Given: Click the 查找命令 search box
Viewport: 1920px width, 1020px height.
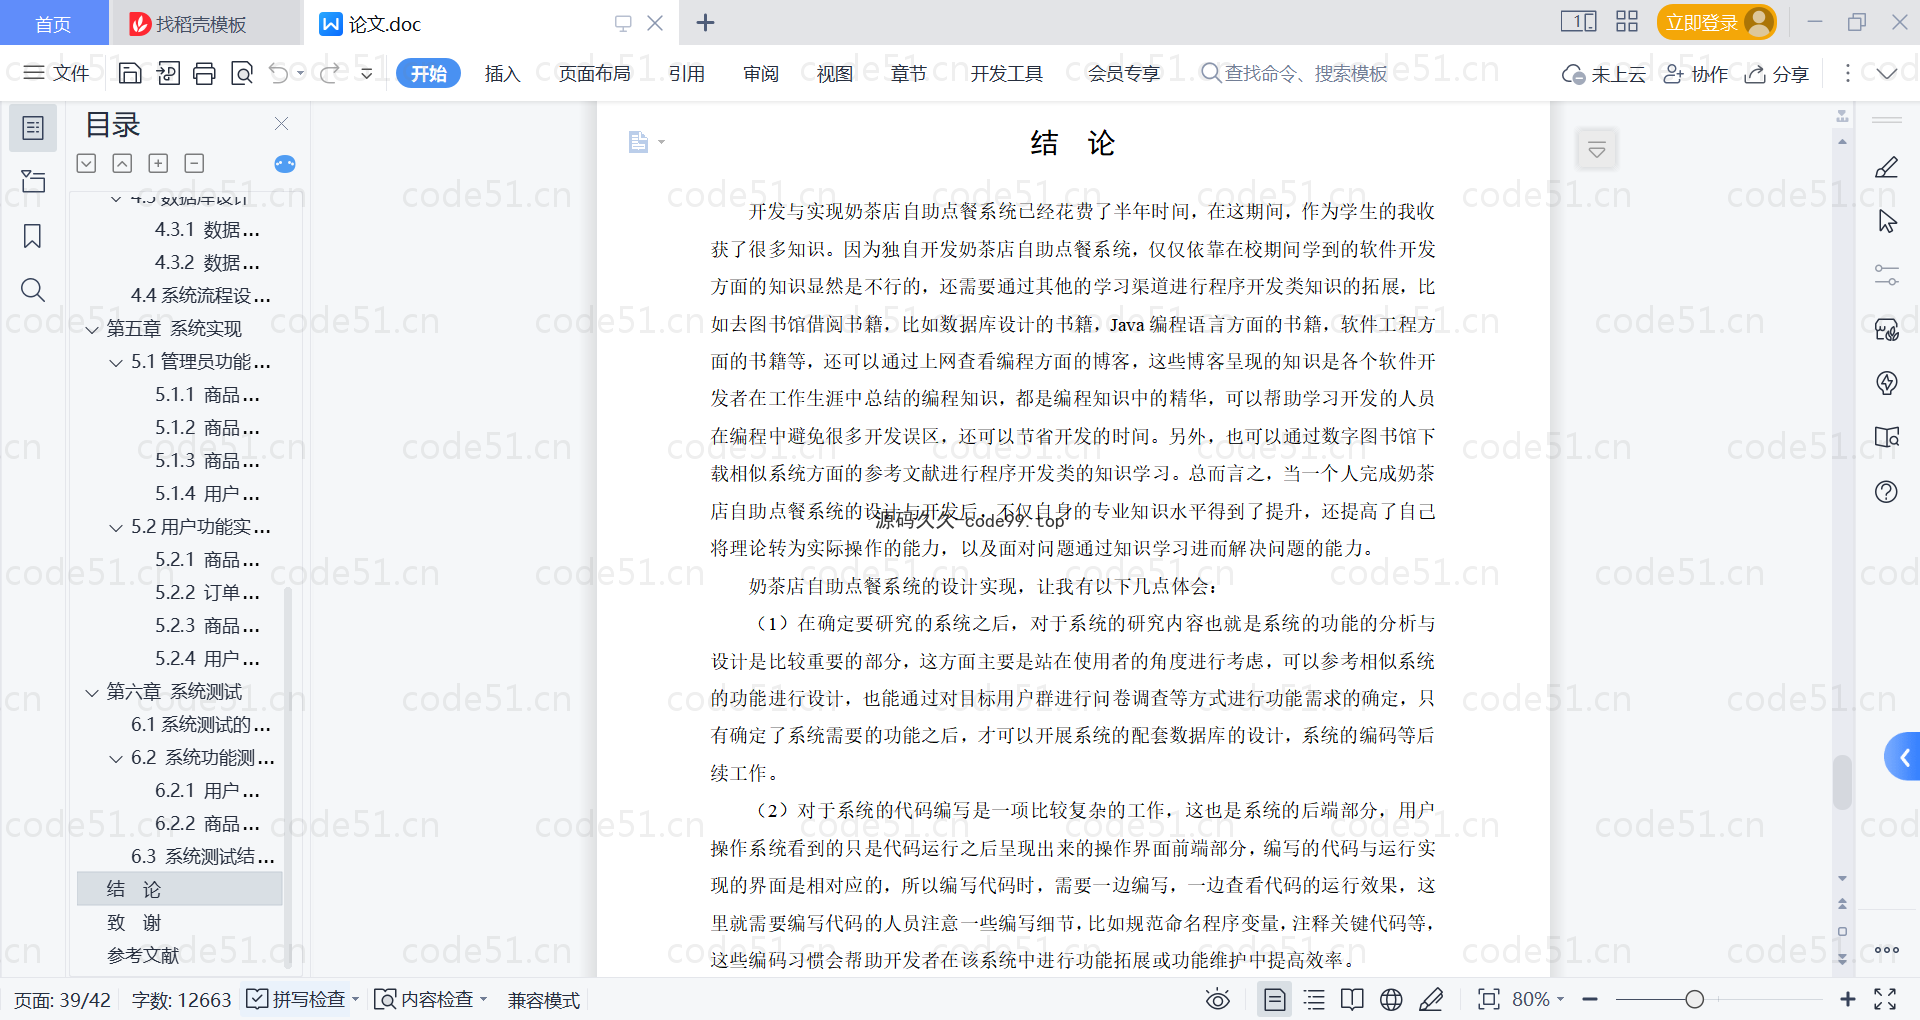Looking at the screenshot, I should pos(1294,73).
